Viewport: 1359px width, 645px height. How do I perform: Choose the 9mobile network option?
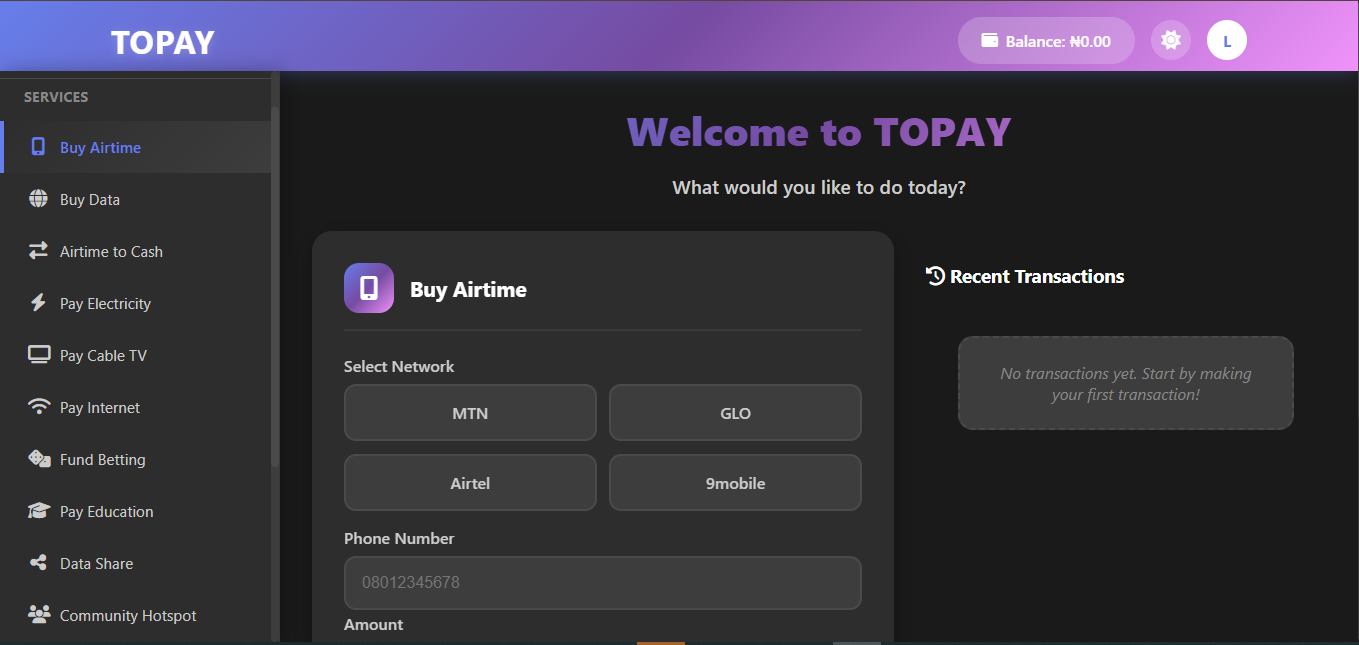click(x=735, y=483)
